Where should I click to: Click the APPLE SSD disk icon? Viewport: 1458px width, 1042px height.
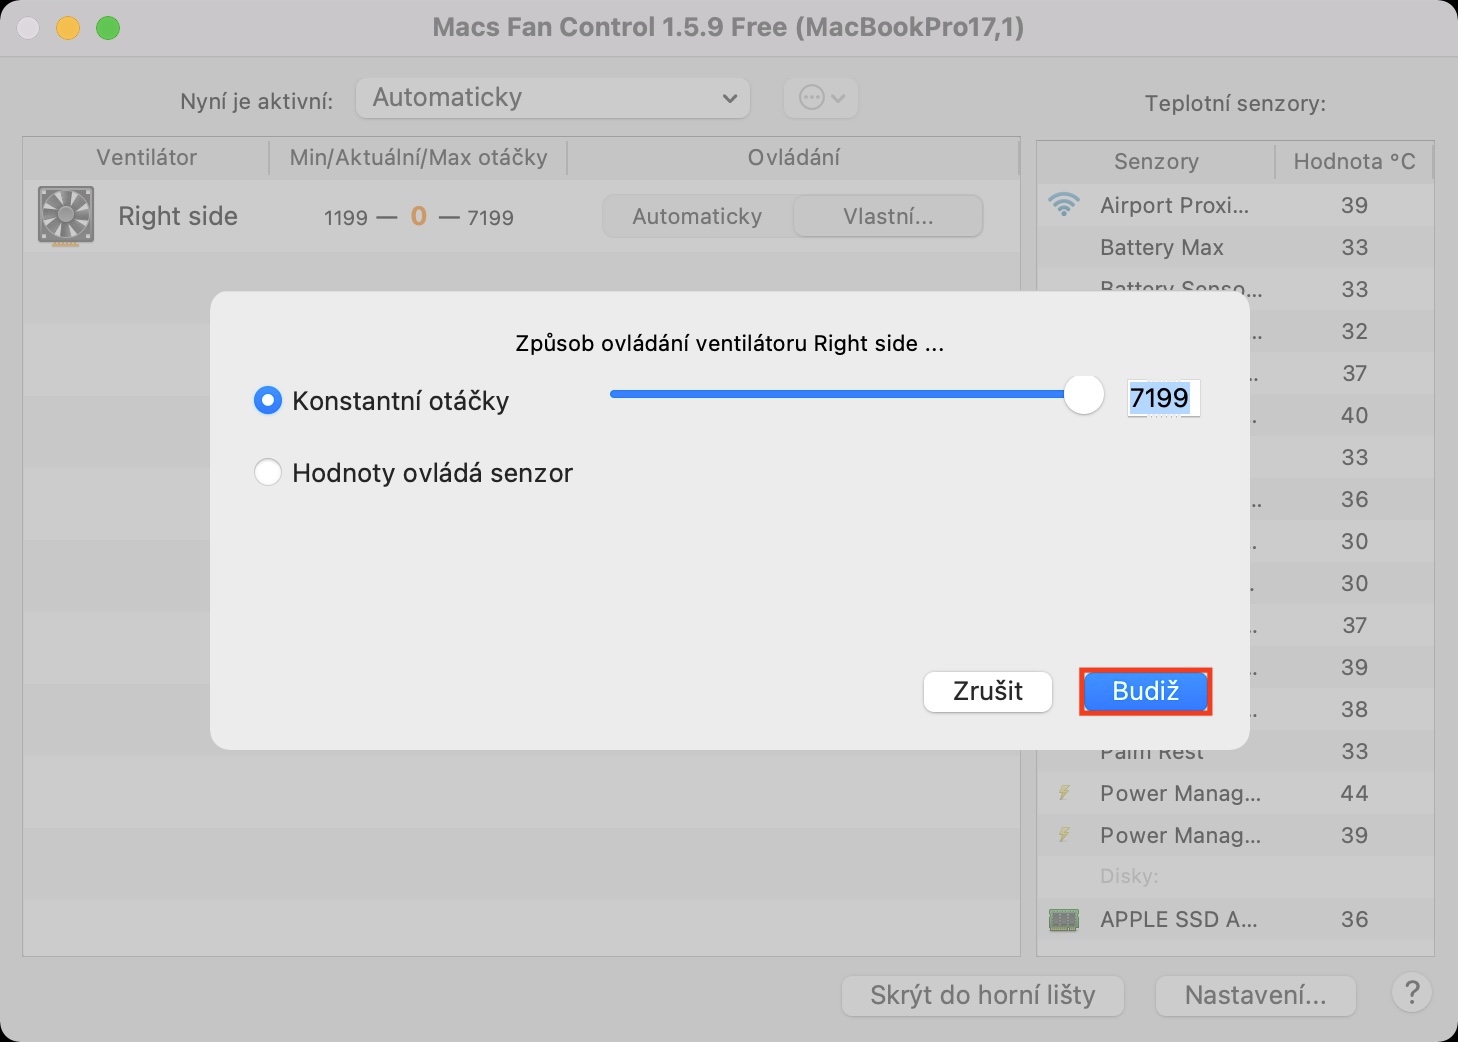1063,919
